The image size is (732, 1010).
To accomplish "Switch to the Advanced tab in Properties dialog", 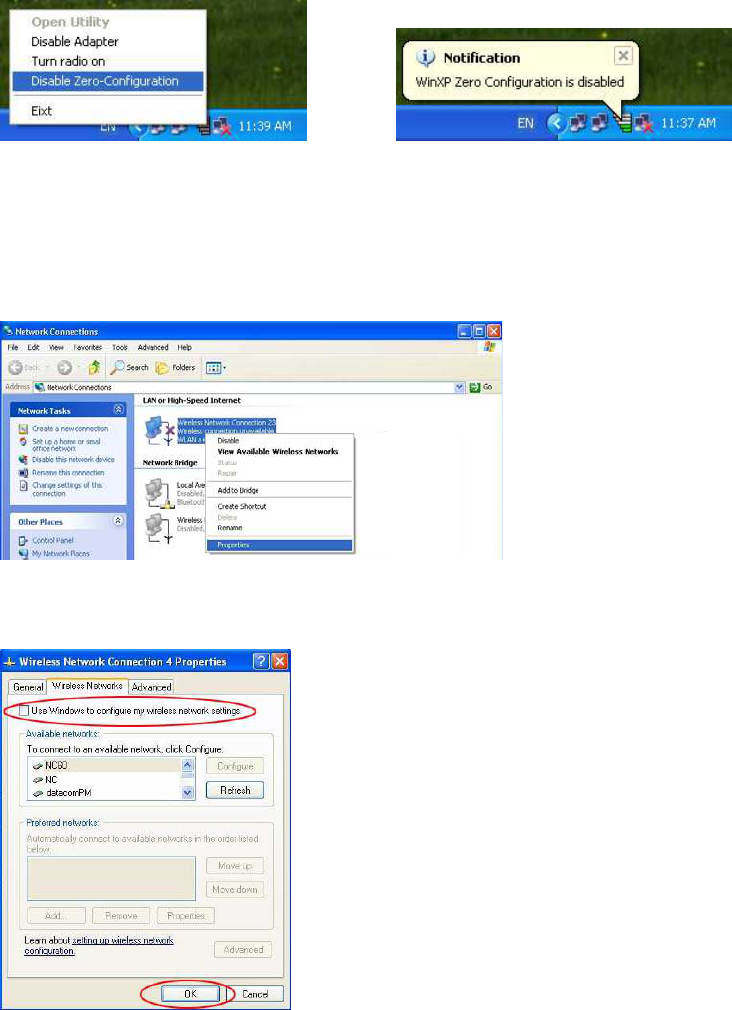I will 151,687.
